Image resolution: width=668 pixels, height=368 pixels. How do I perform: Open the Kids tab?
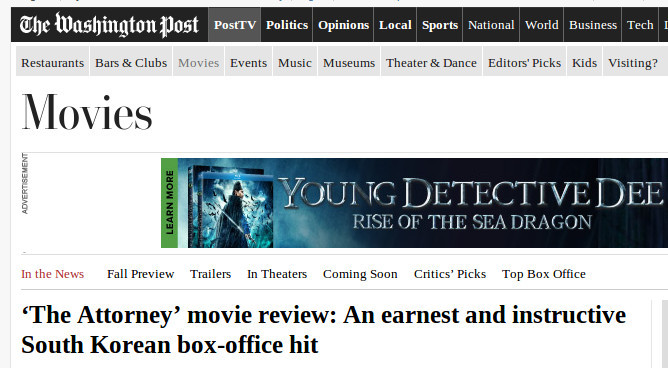click(x=584, y=63)
